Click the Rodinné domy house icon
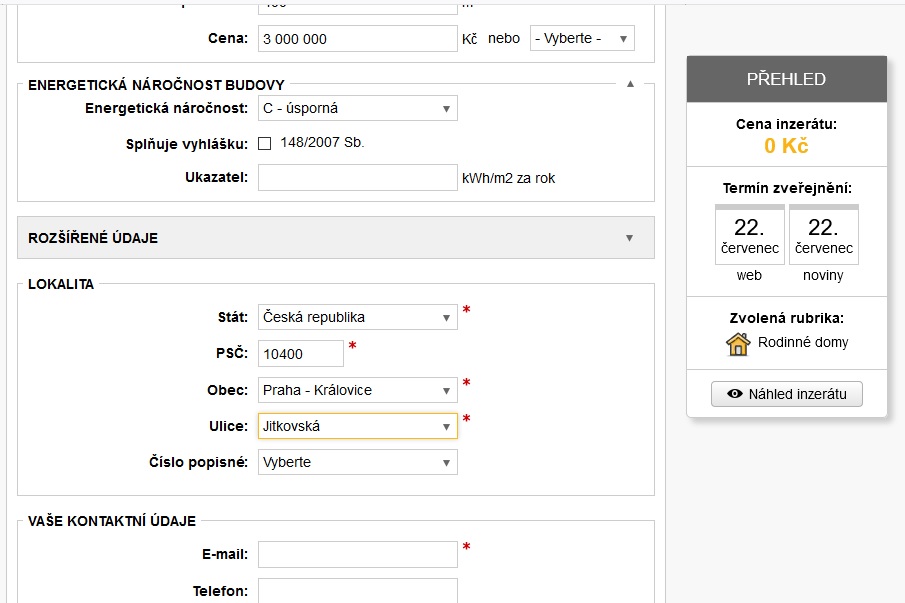This screenshot has width=905, height=603. tap(738, 344)
